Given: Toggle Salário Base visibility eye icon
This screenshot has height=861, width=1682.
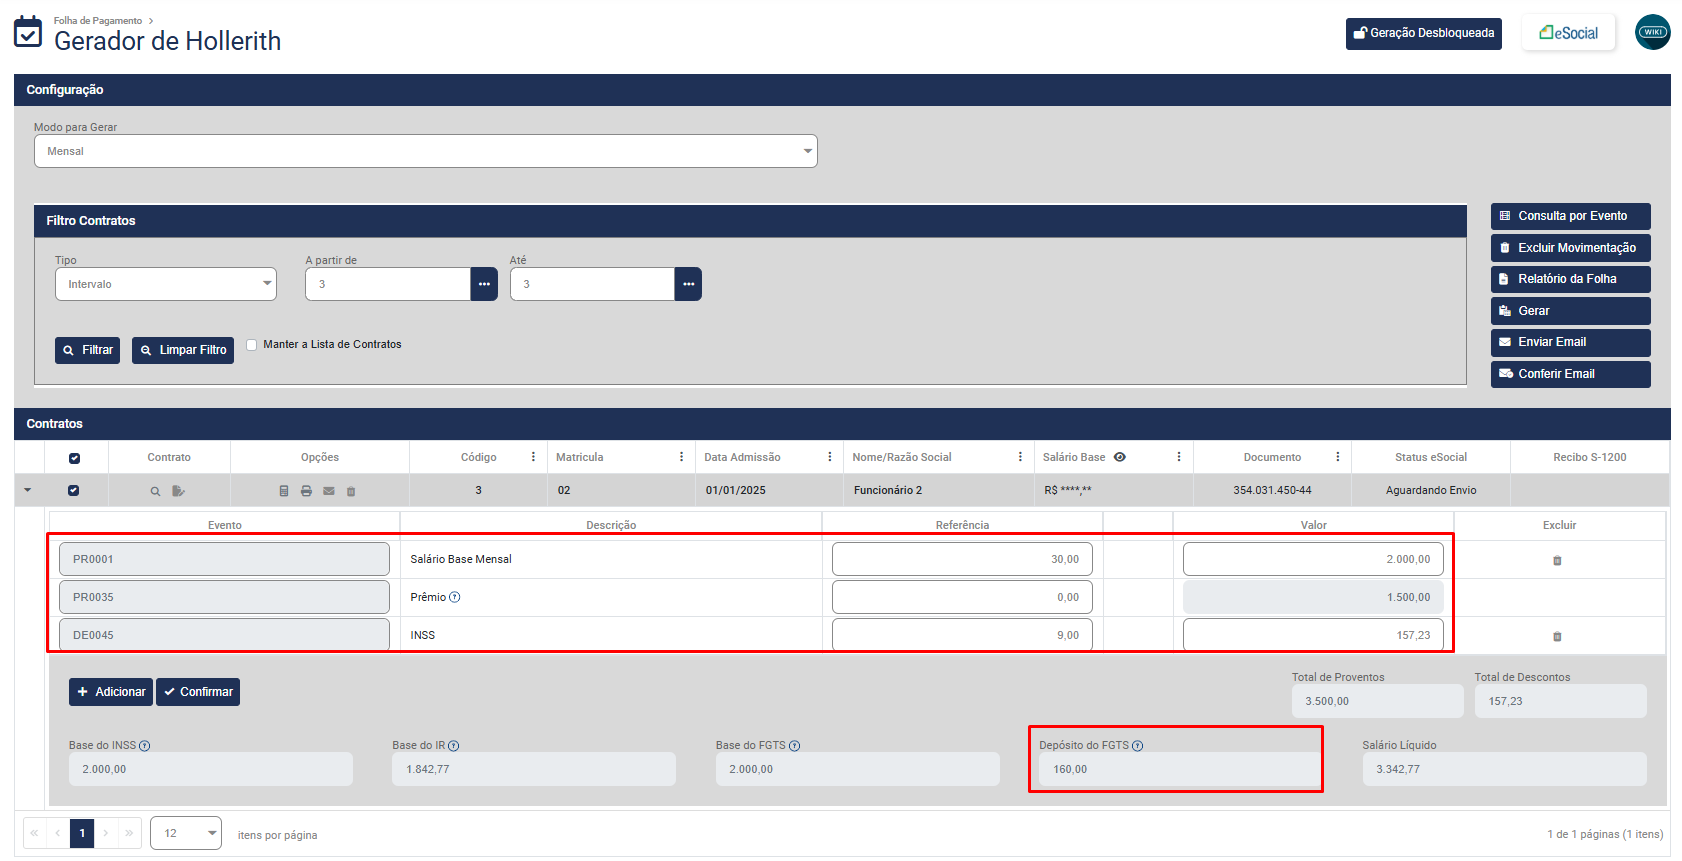Looking at the screenshot, I should pos(1120,457).
